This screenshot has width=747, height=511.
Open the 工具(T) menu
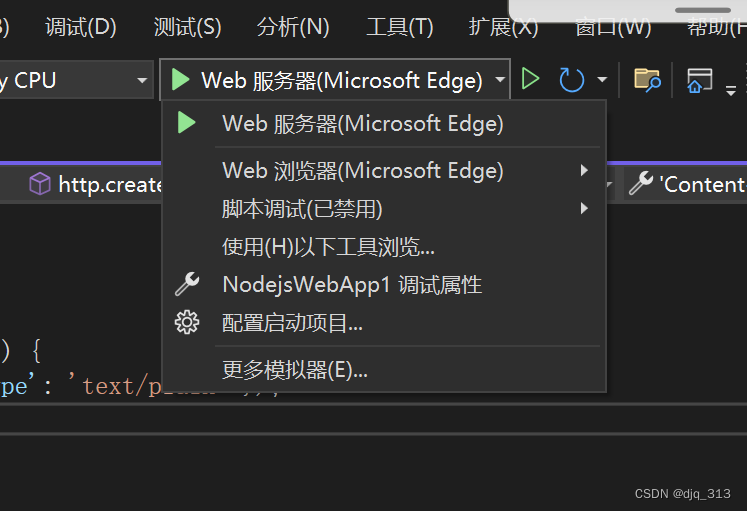[x=400, y=27]
